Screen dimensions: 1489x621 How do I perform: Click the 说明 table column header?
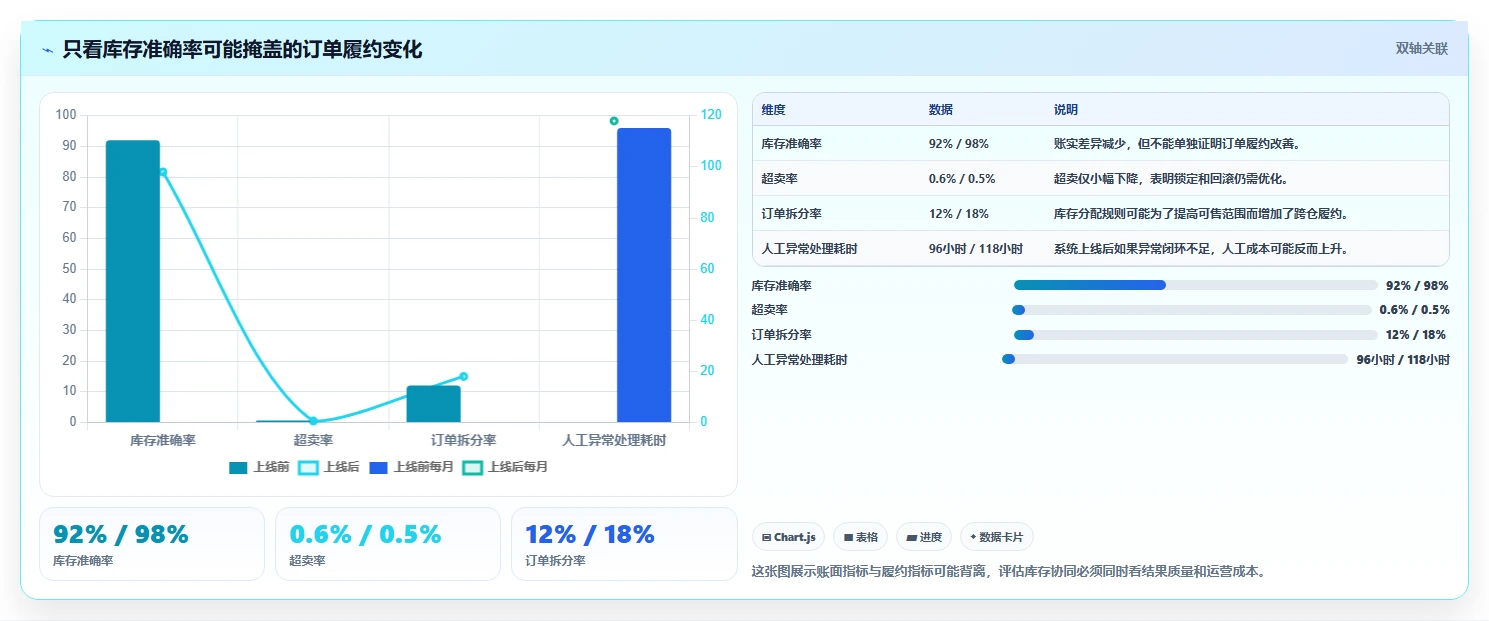(1066, 110)
